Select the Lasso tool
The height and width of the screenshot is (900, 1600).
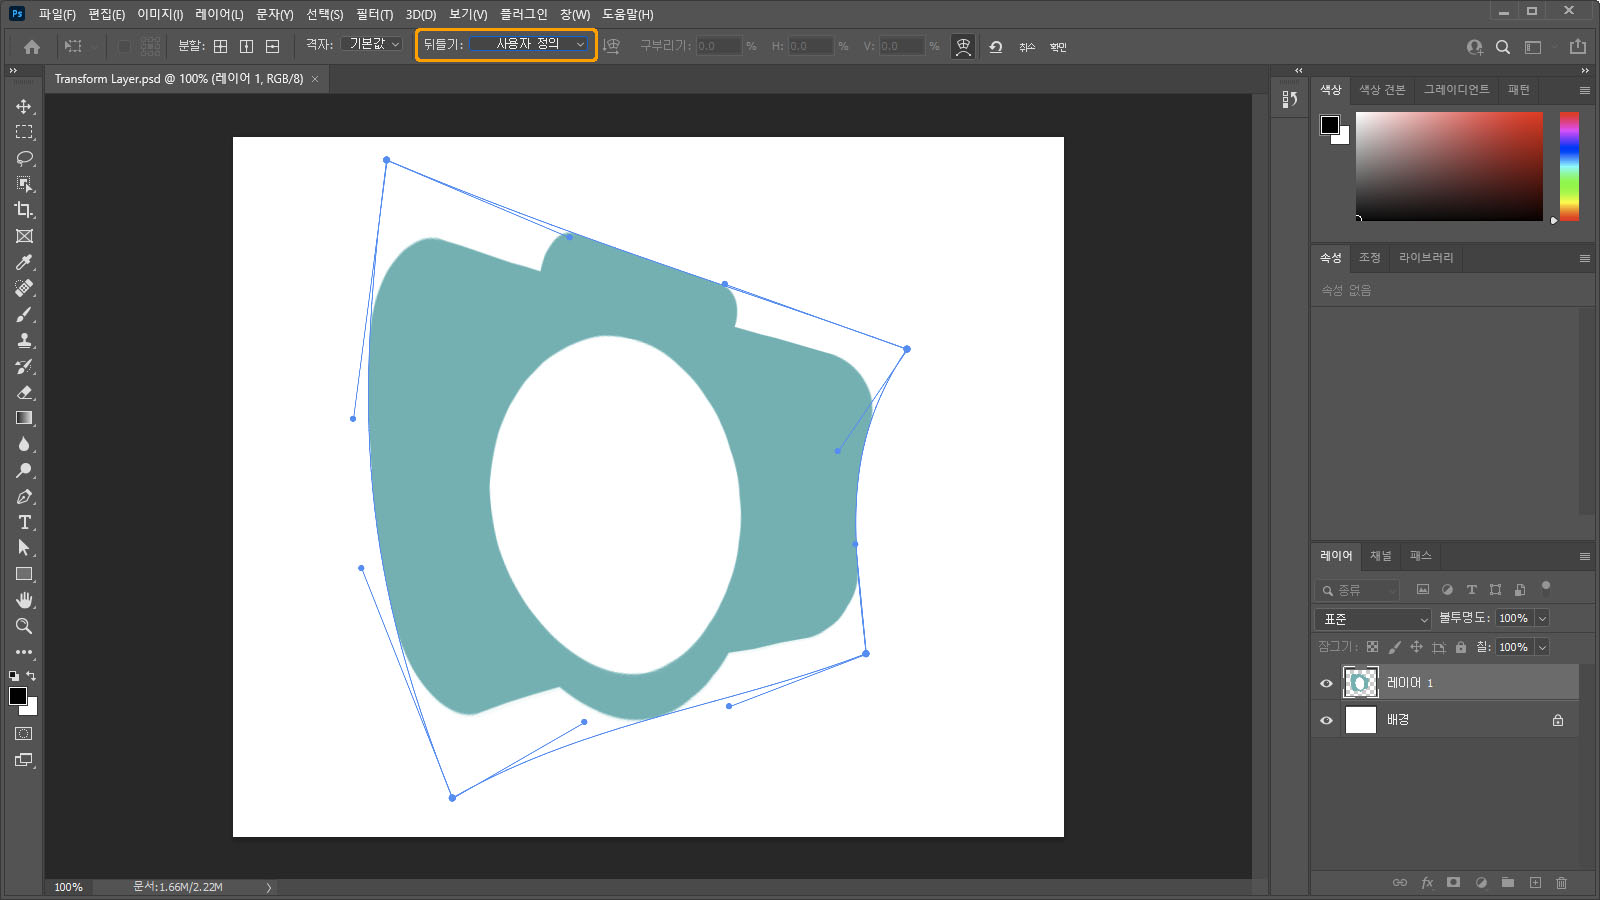[x=24, y=158]
